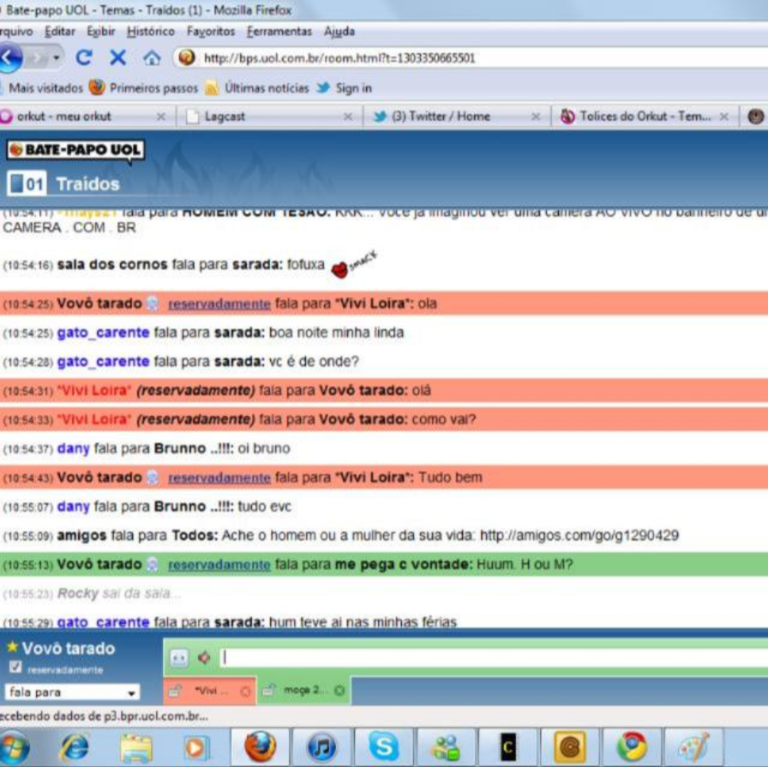The image size is (768, 767).
Task: Open Windows Media Player from taskbar
Action: [x=196, y=748]
